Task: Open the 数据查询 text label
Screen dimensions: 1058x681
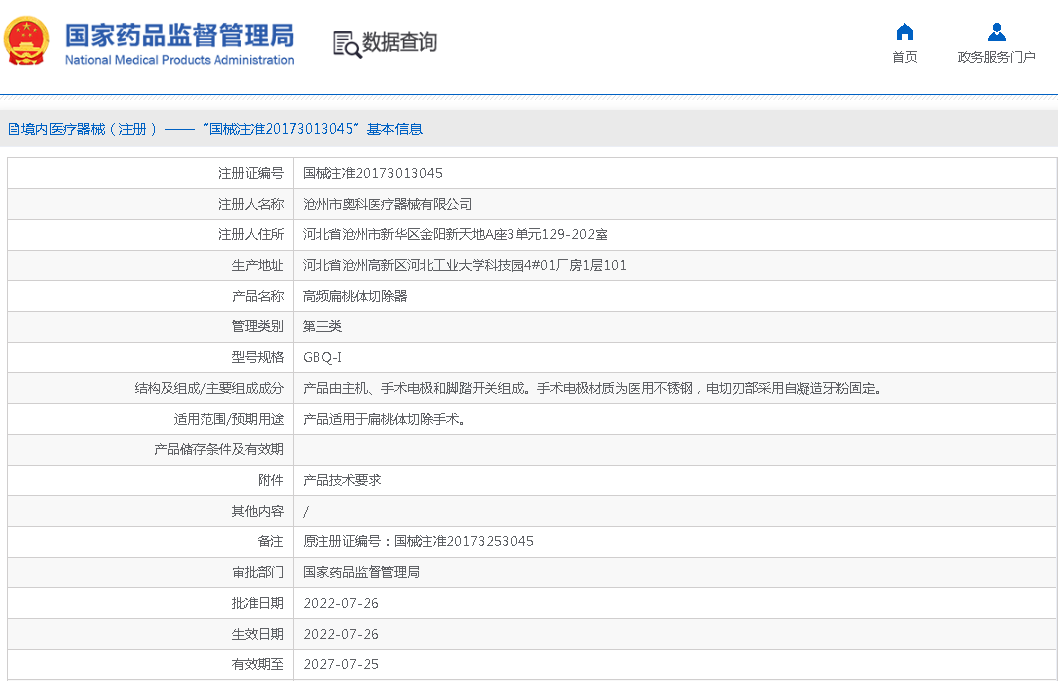Action: (x=399, y=43)
